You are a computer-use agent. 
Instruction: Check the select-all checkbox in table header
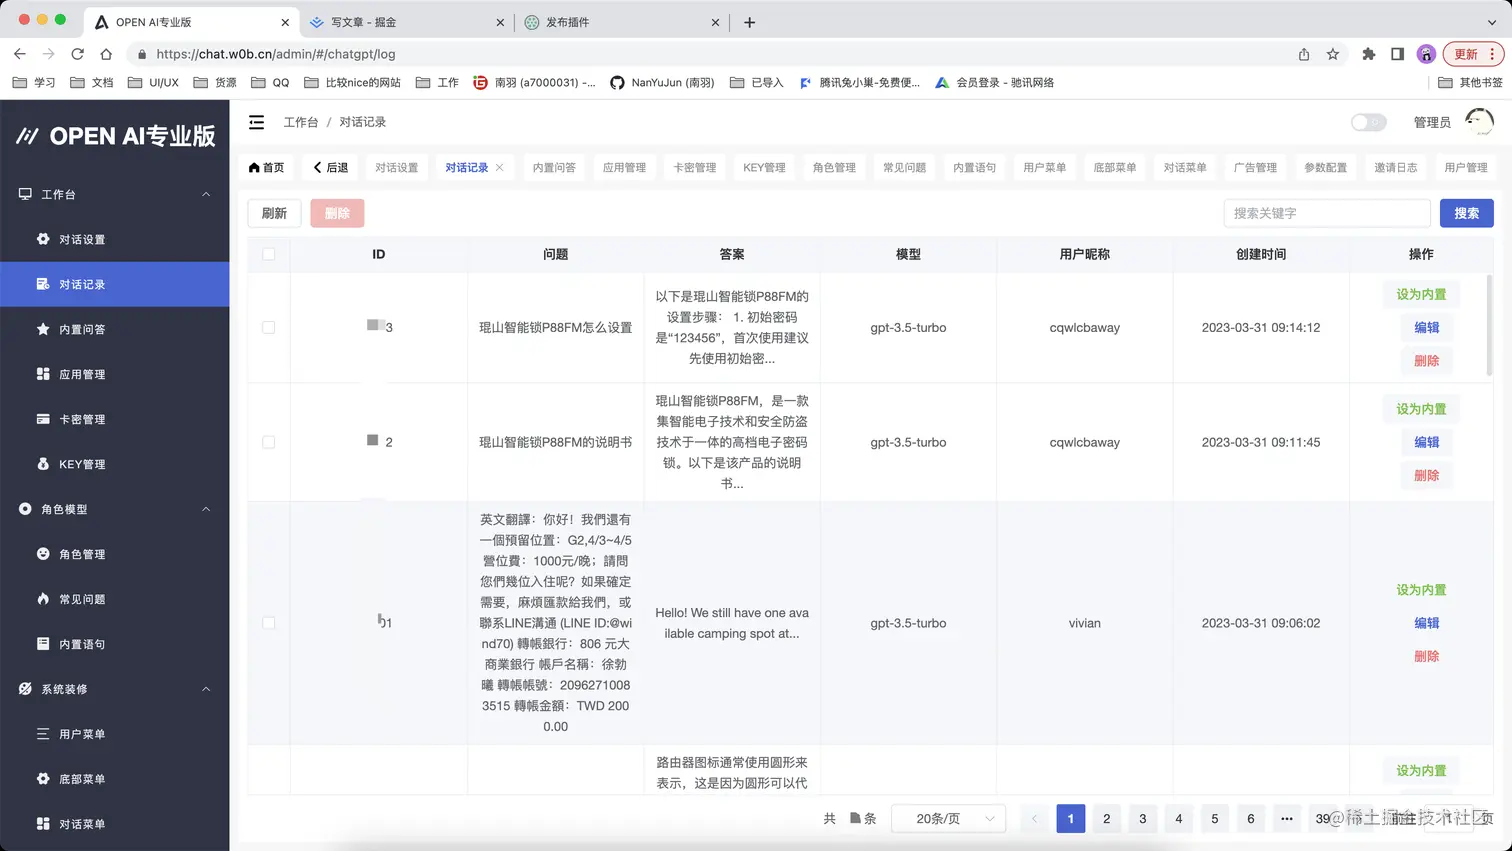[268, 254]
